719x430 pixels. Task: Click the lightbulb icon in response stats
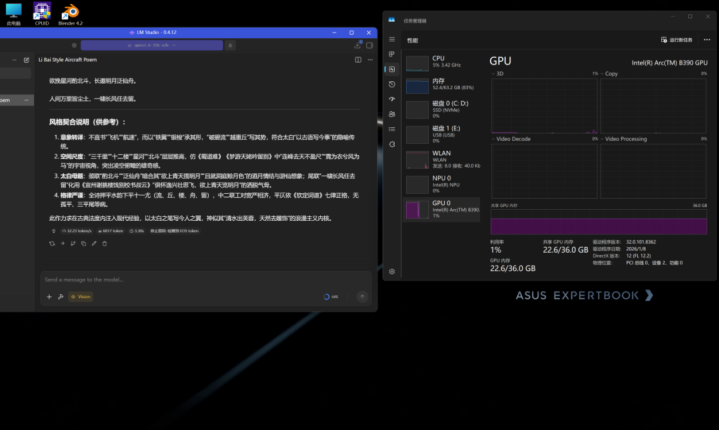point(54,231)
